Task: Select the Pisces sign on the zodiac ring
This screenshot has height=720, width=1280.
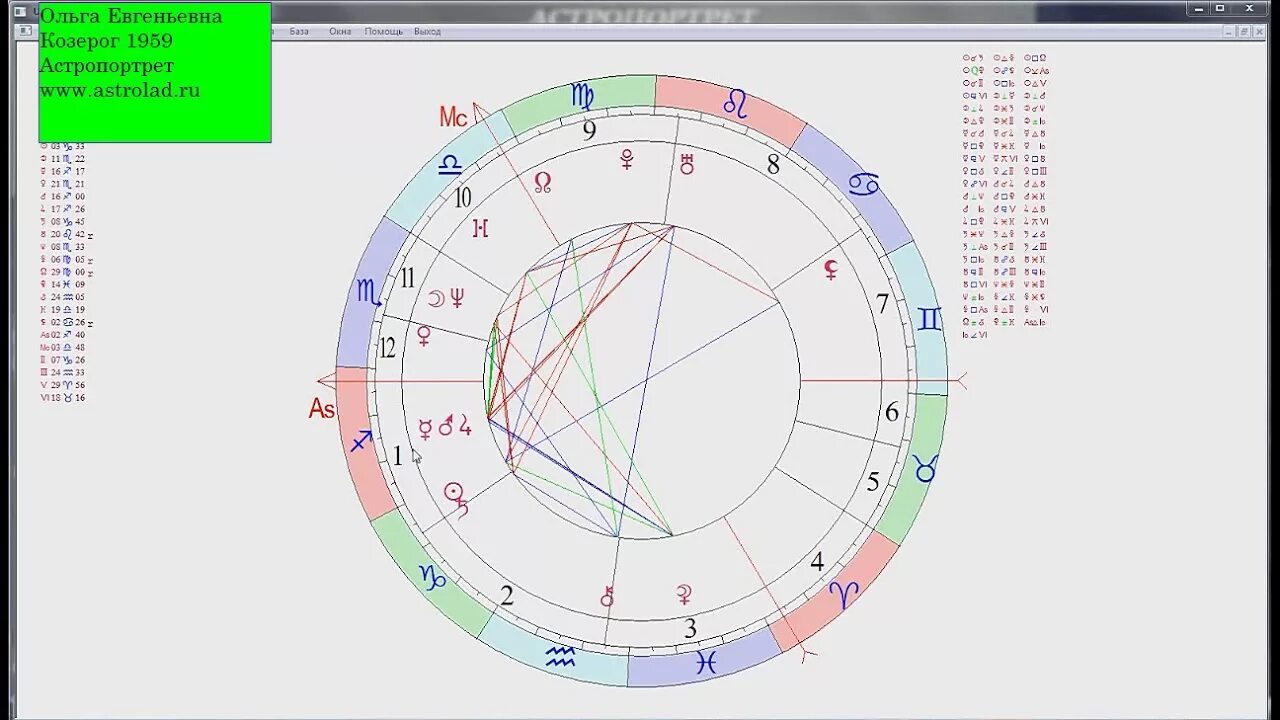Action: click(x=706, y=661)
